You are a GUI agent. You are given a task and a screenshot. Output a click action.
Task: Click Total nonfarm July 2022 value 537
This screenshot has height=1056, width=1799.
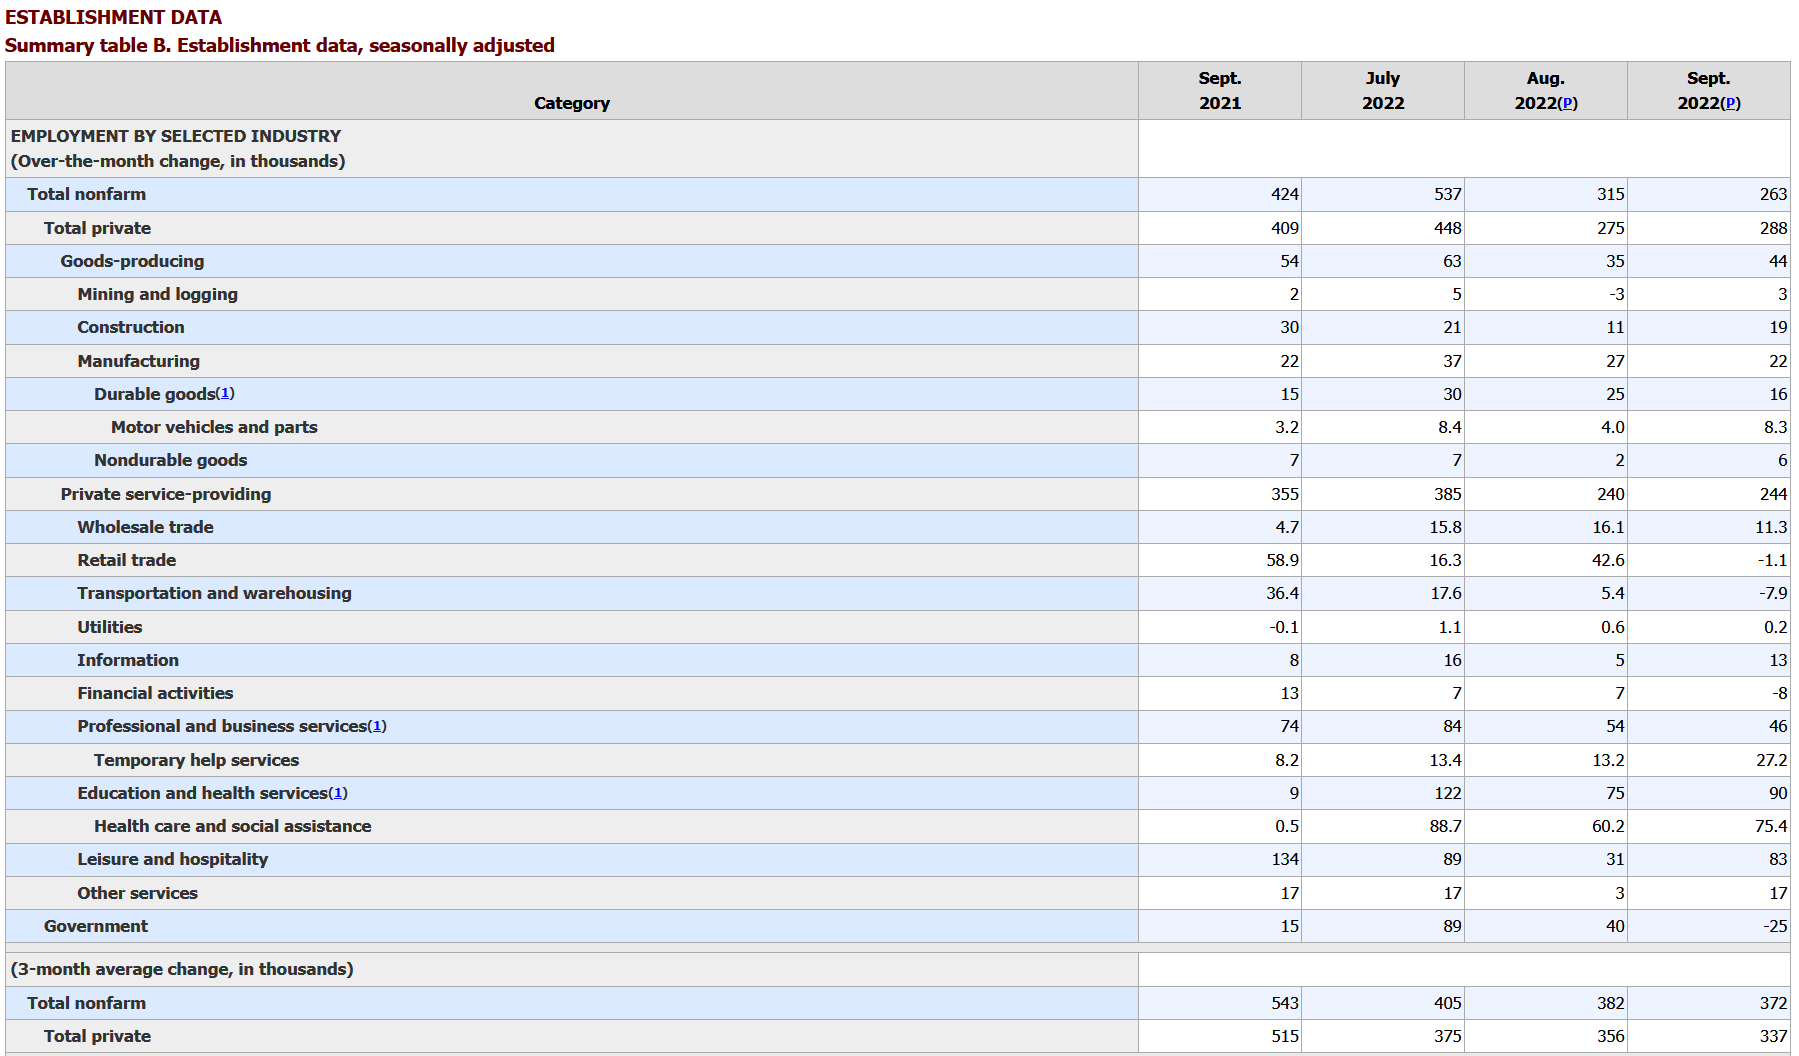[x=1448, y=194]
